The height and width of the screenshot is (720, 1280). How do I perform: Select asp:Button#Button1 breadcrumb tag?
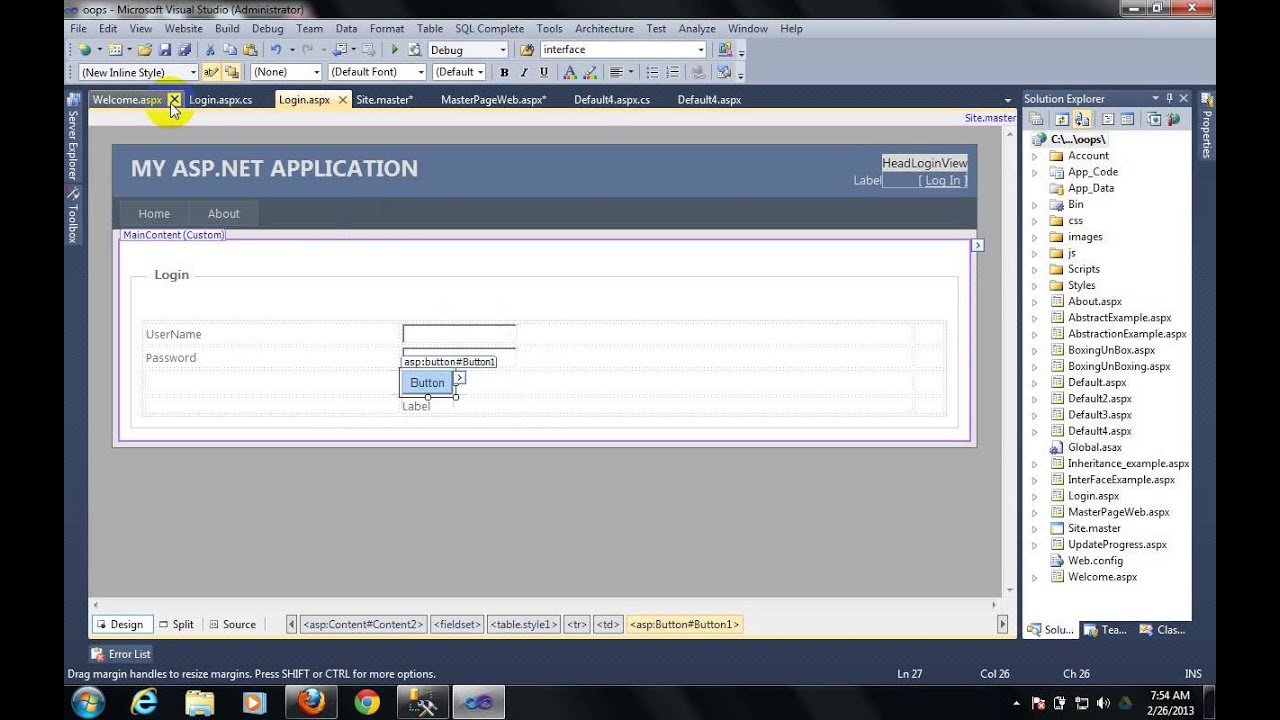click(x=684, y=624)
